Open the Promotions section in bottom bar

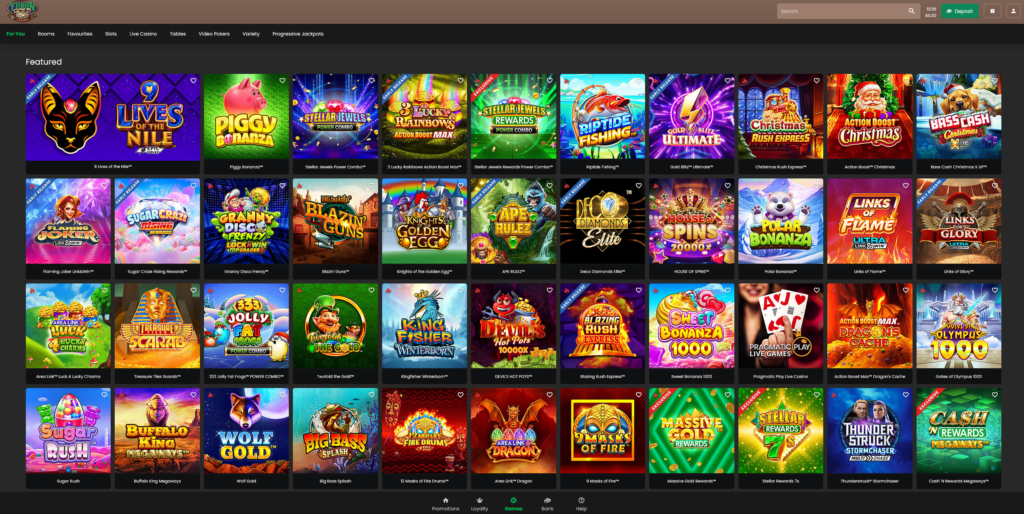[x=445, y=504]
